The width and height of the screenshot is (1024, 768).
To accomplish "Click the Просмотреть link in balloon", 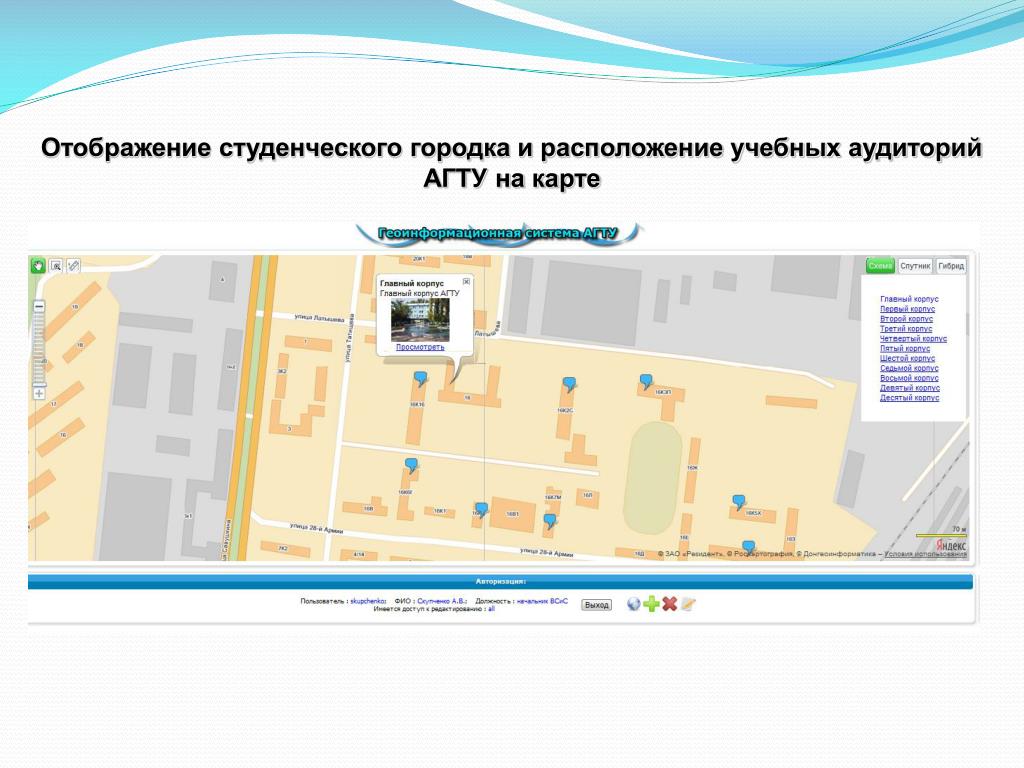I will pos(420,347).
